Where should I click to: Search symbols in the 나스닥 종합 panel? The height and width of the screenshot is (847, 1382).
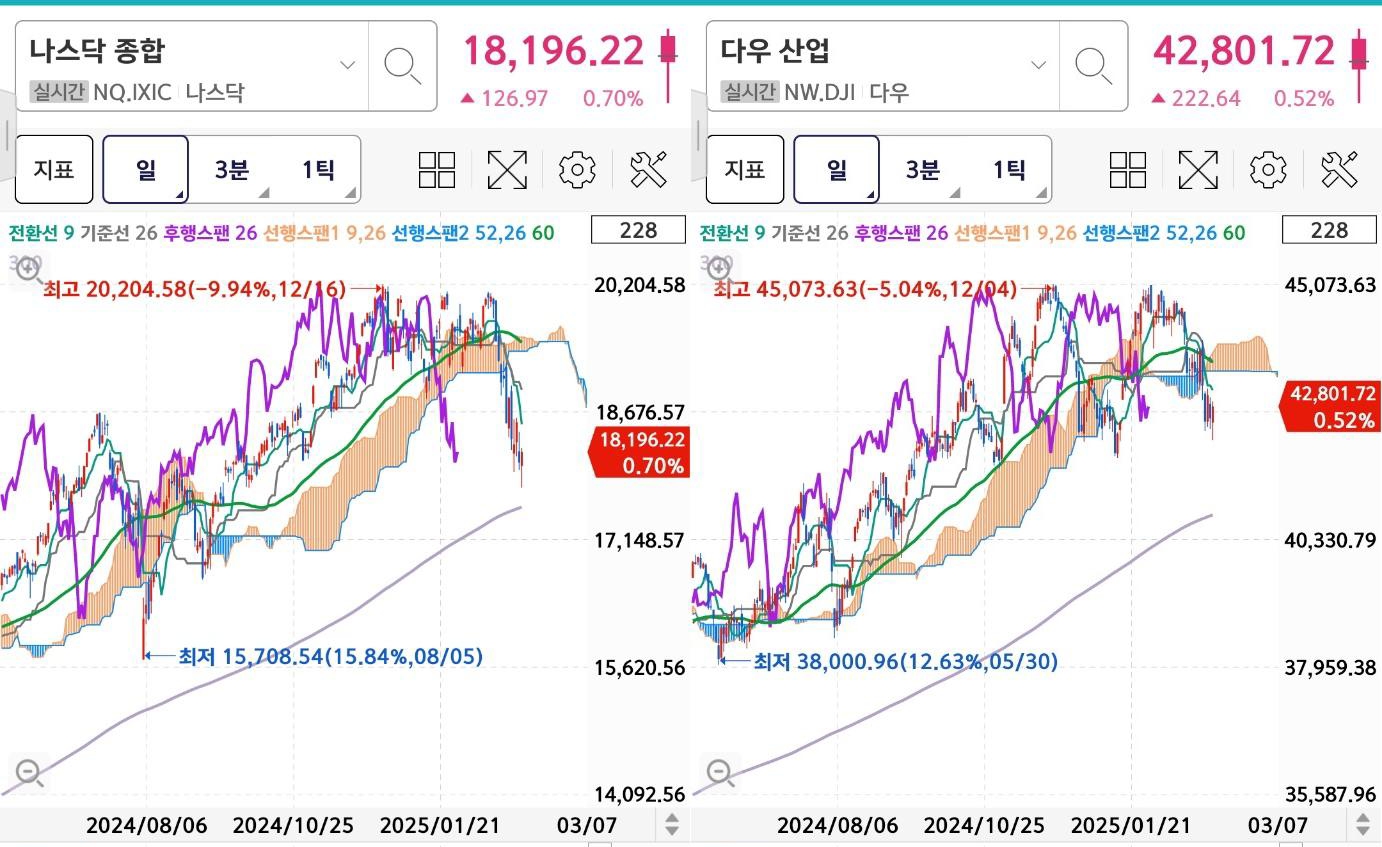(402, 66)
